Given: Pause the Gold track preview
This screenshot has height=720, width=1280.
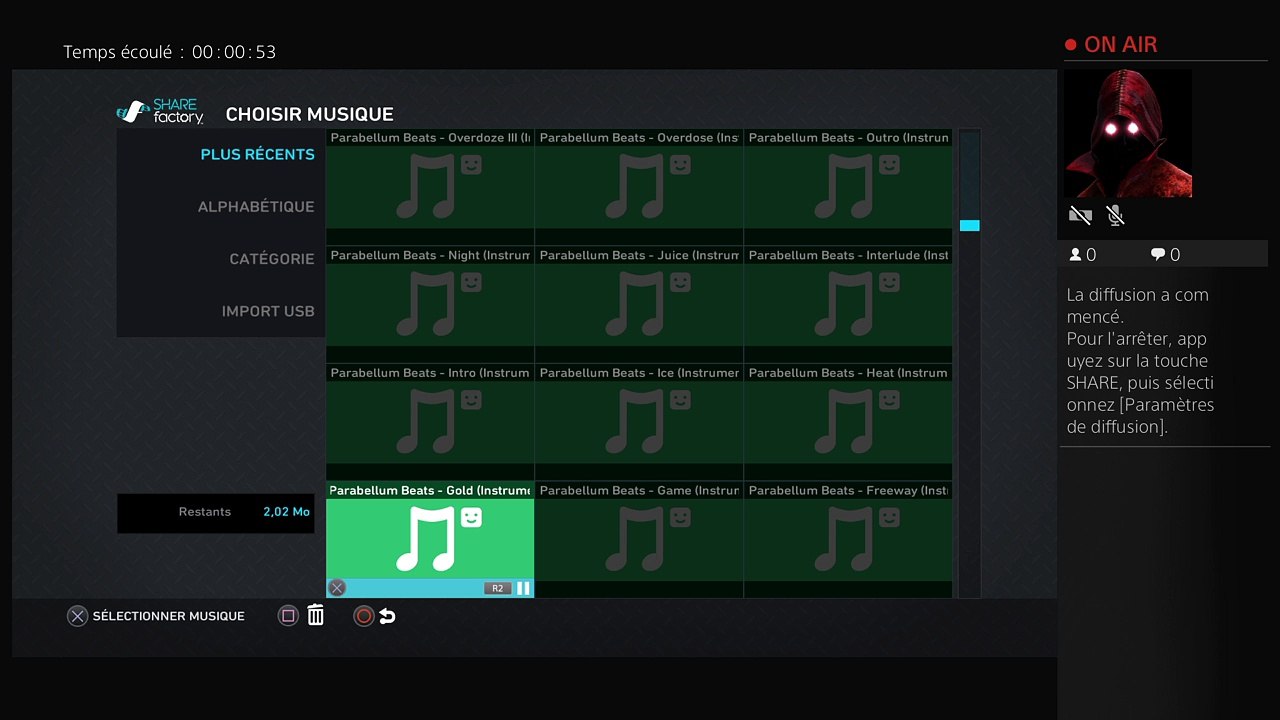Looking at the screenshot, I should click(x=523, y=588).
